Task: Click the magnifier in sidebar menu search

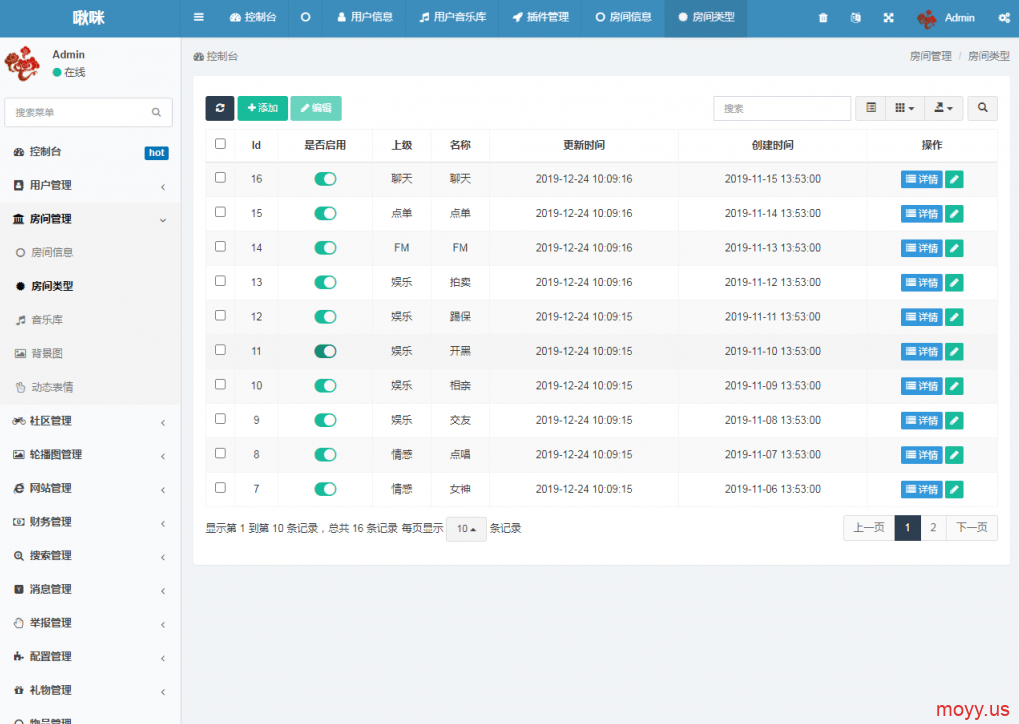Action: pos(156,112)
